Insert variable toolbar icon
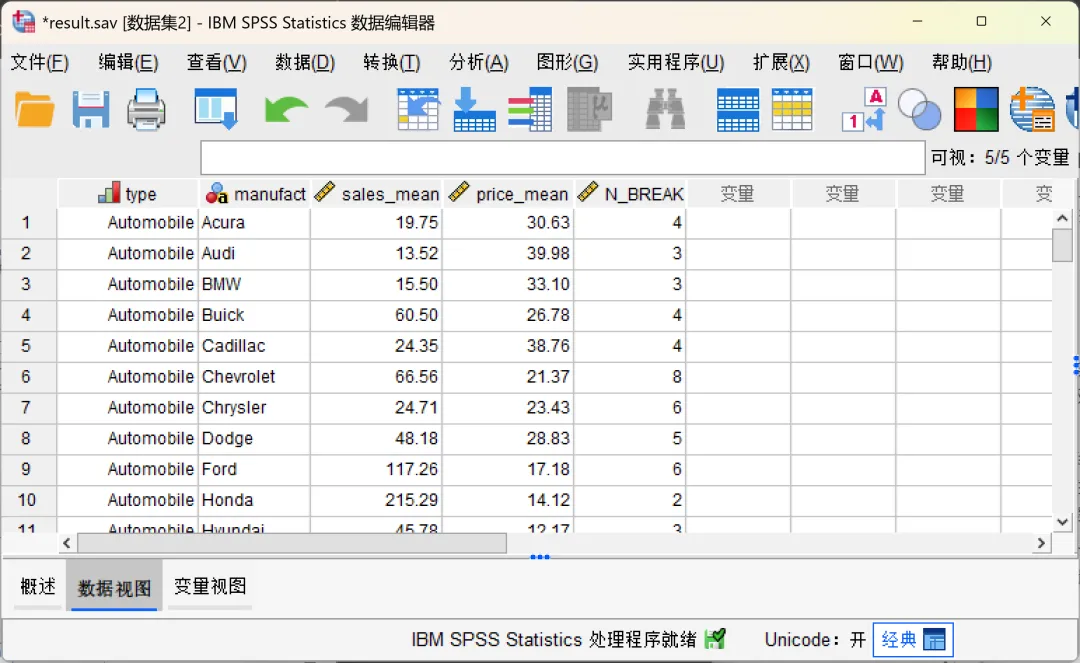The width and height of the screenshot is (1080, 663). [x=792, y=109]
